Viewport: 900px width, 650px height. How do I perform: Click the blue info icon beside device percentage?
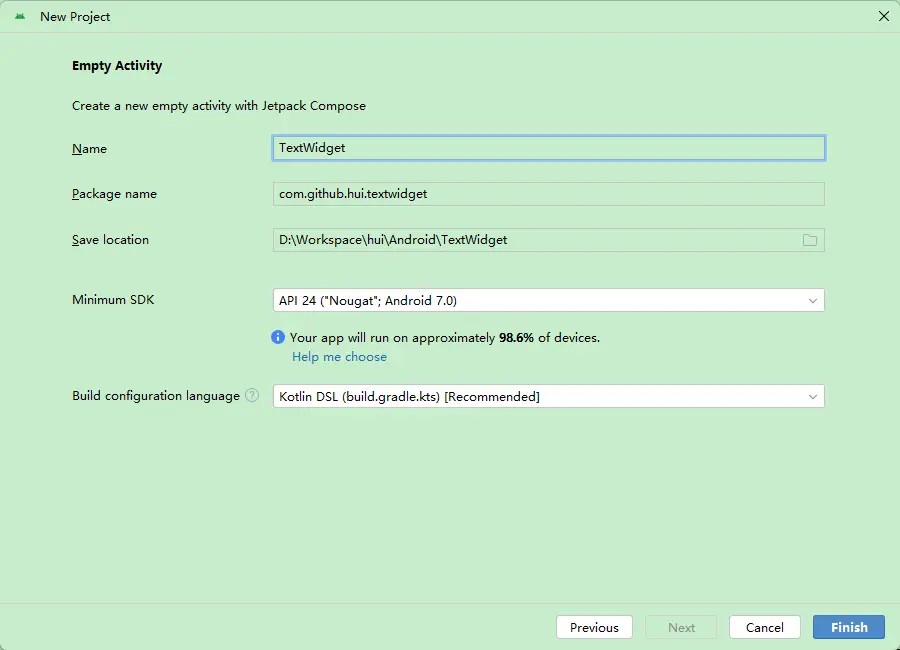coord(279,338)
